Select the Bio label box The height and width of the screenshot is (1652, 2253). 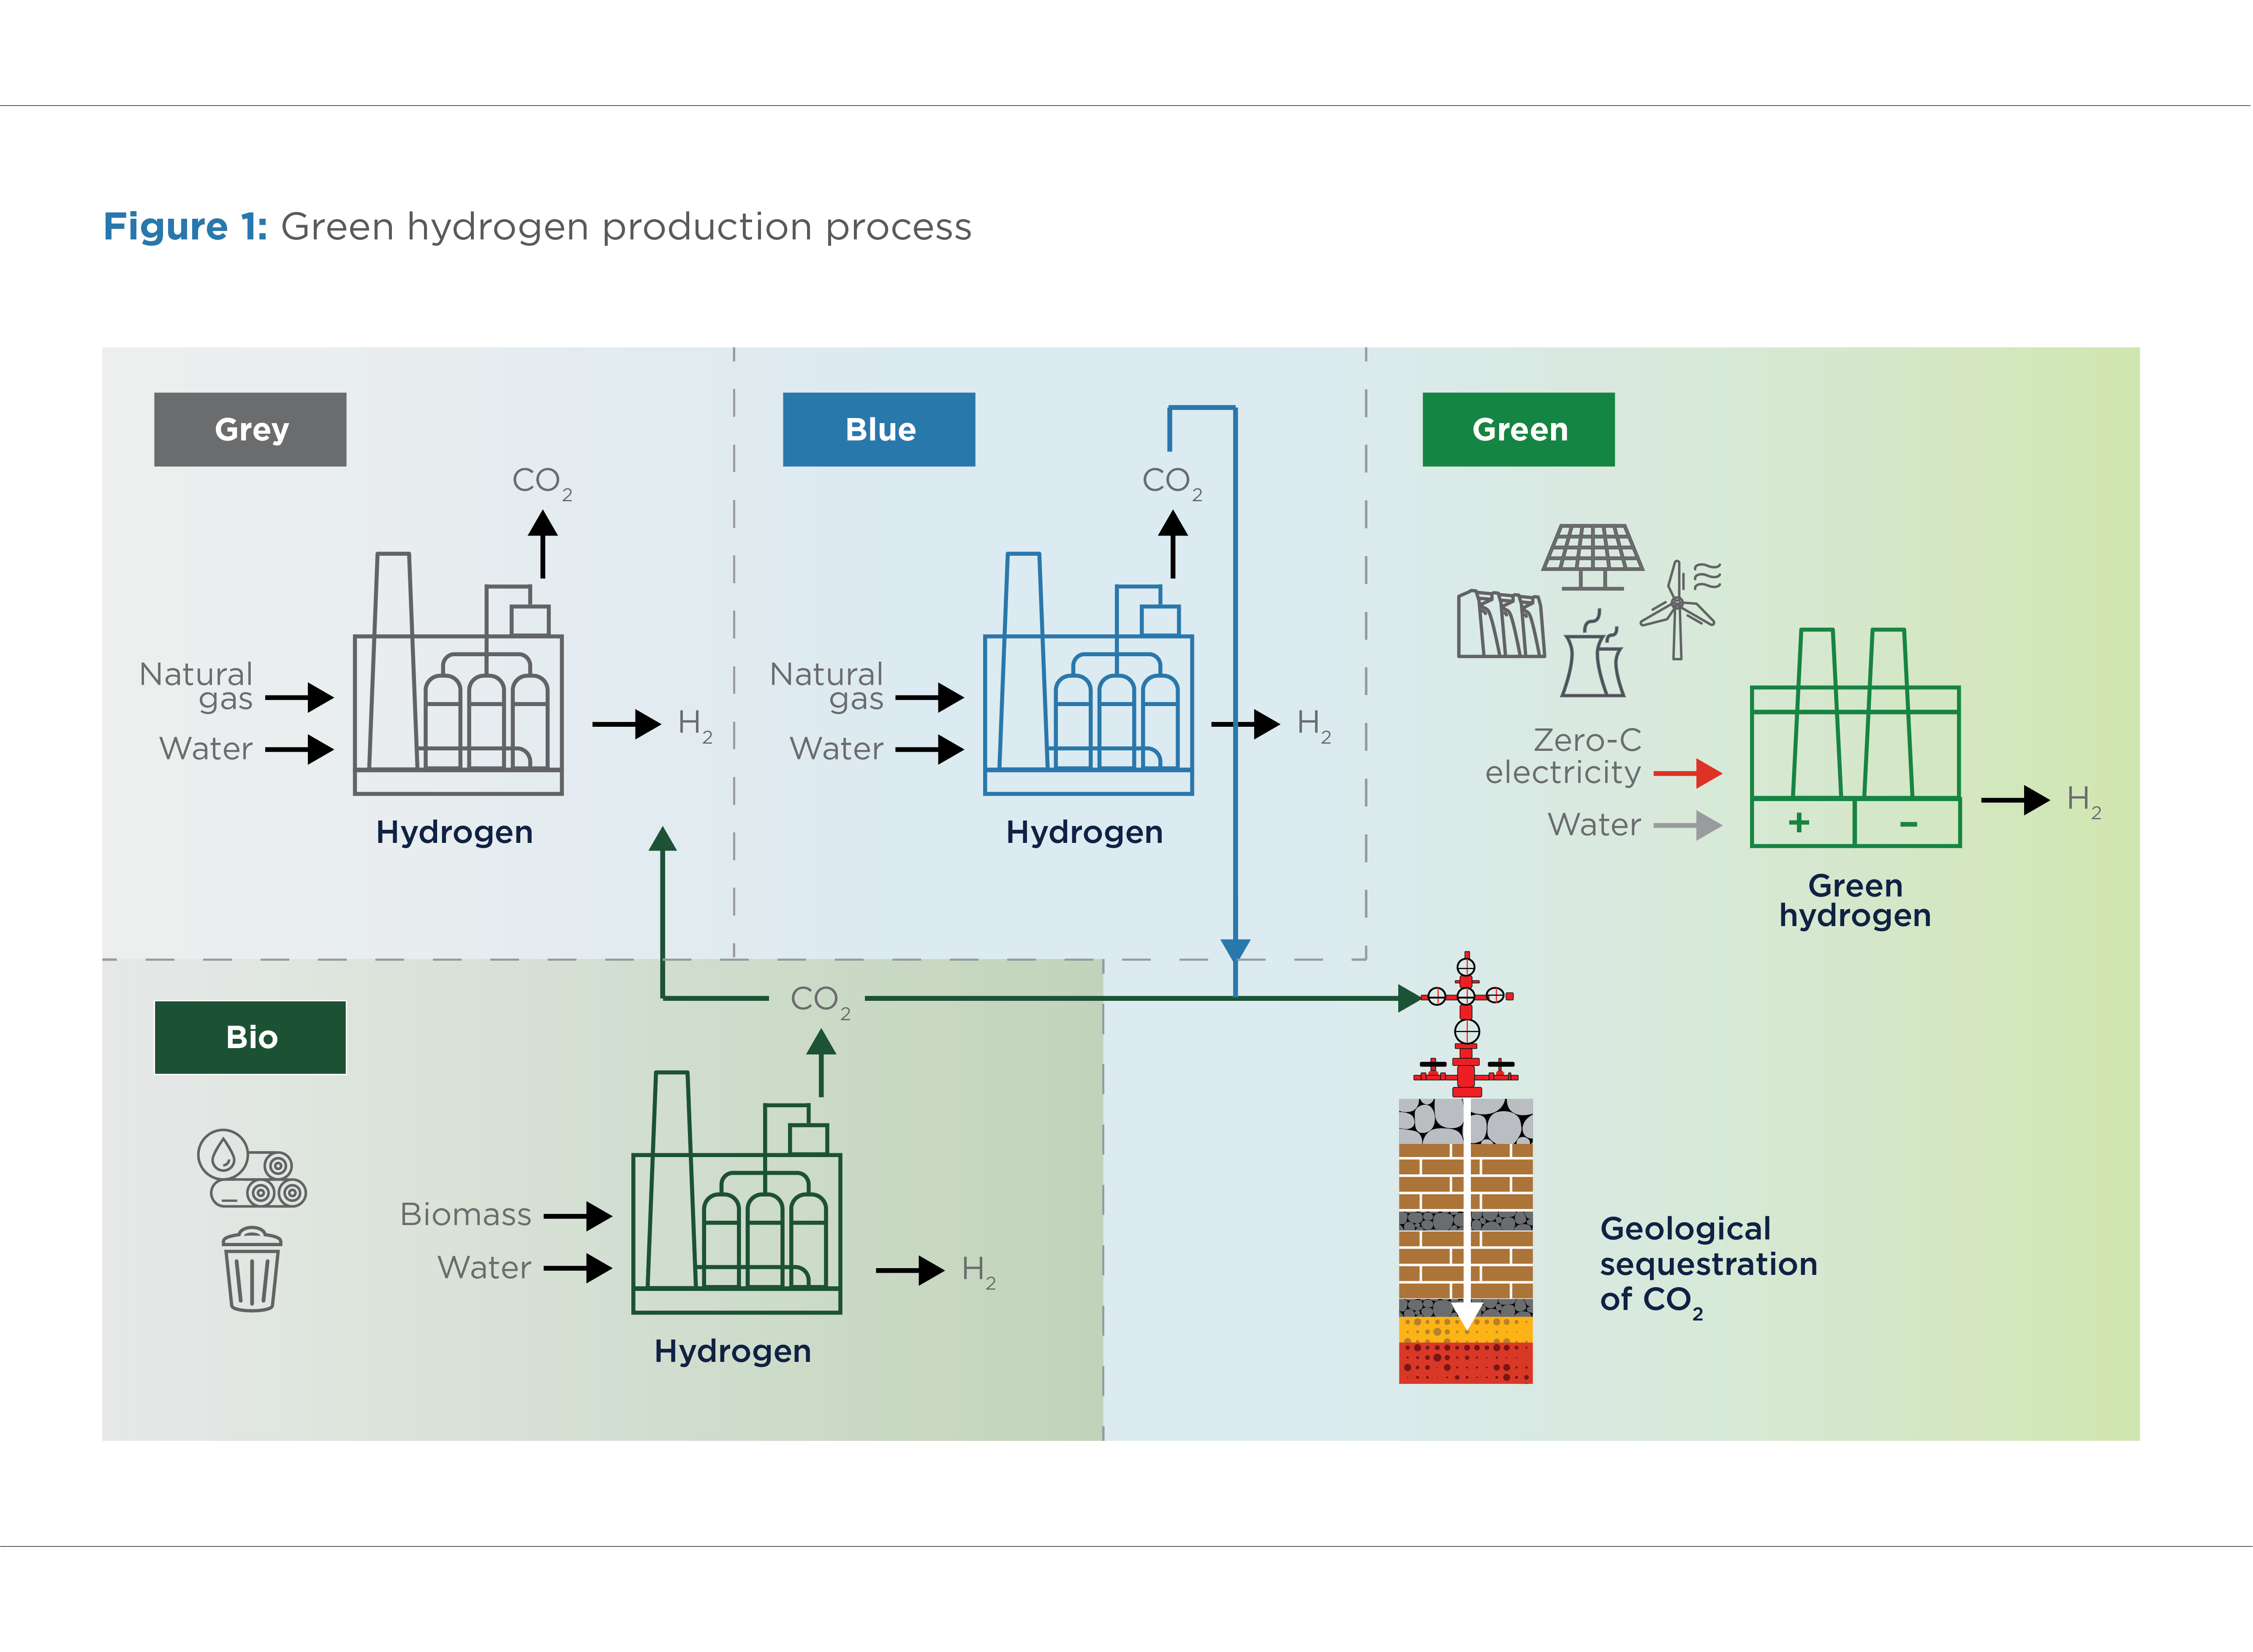250,1037
